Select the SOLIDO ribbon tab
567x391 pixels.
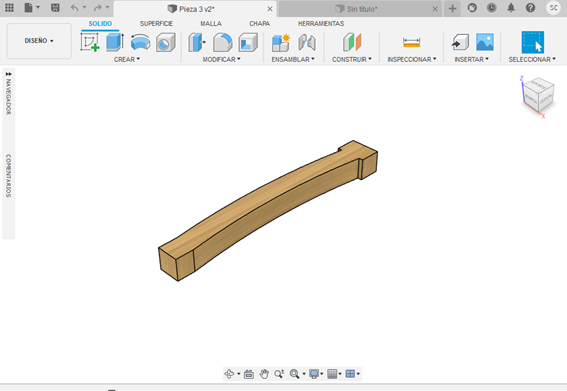(x=100, y=24)
